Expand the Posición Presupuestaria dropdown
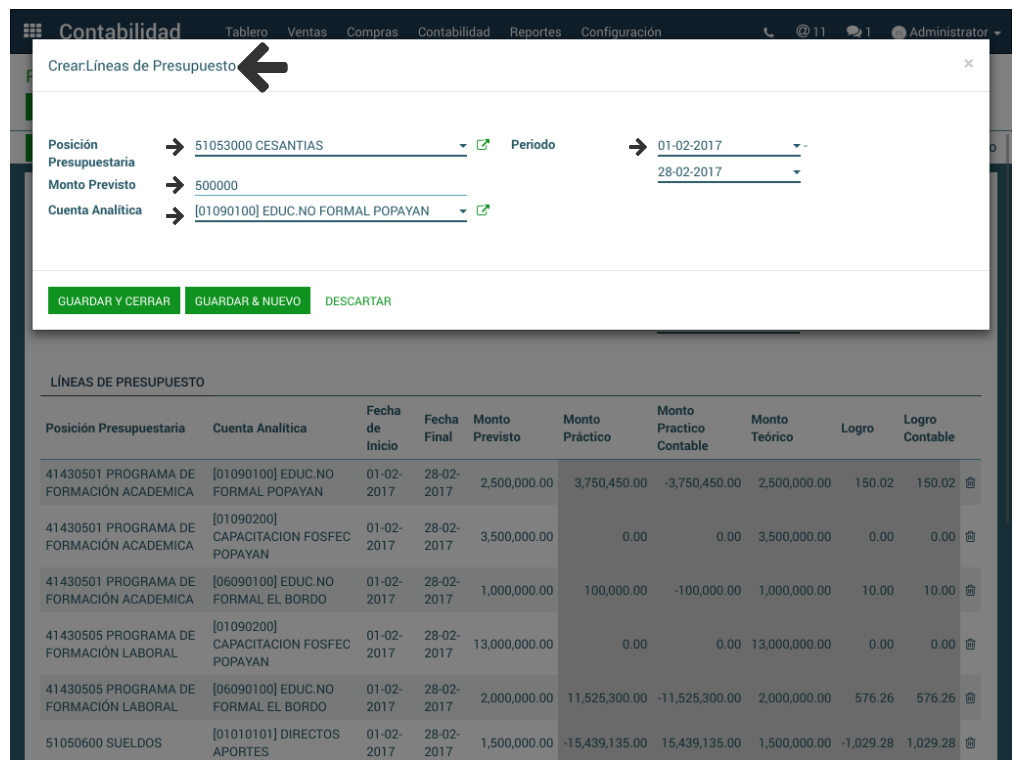 tap(462, 146)
